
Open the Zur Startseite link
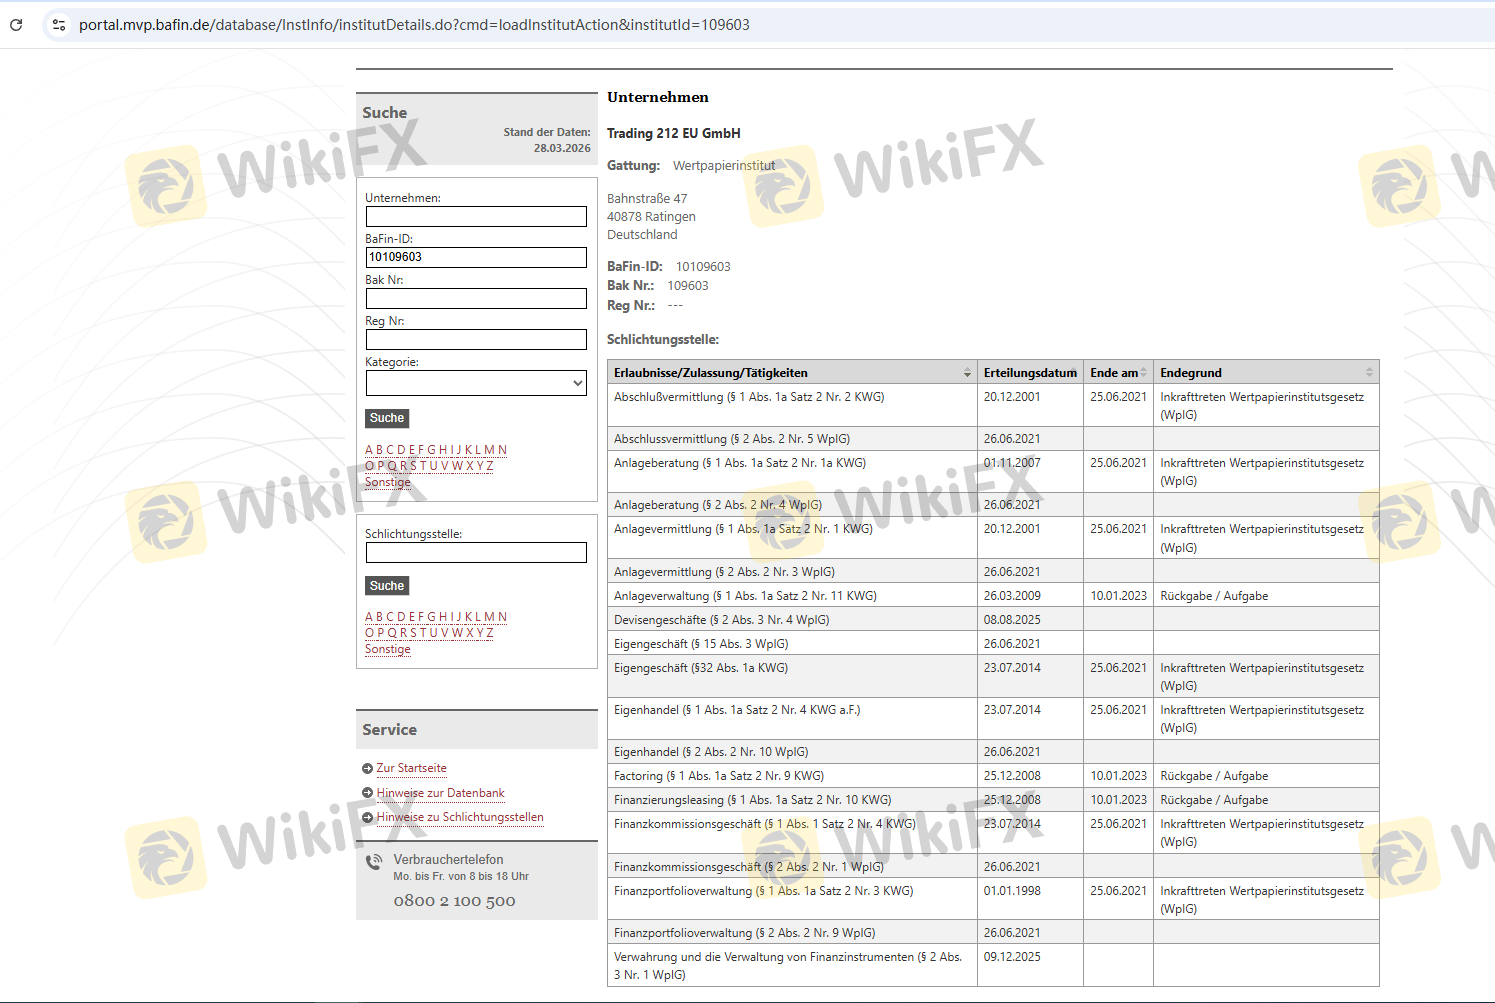pyautogui.click(x=411, y=768)
